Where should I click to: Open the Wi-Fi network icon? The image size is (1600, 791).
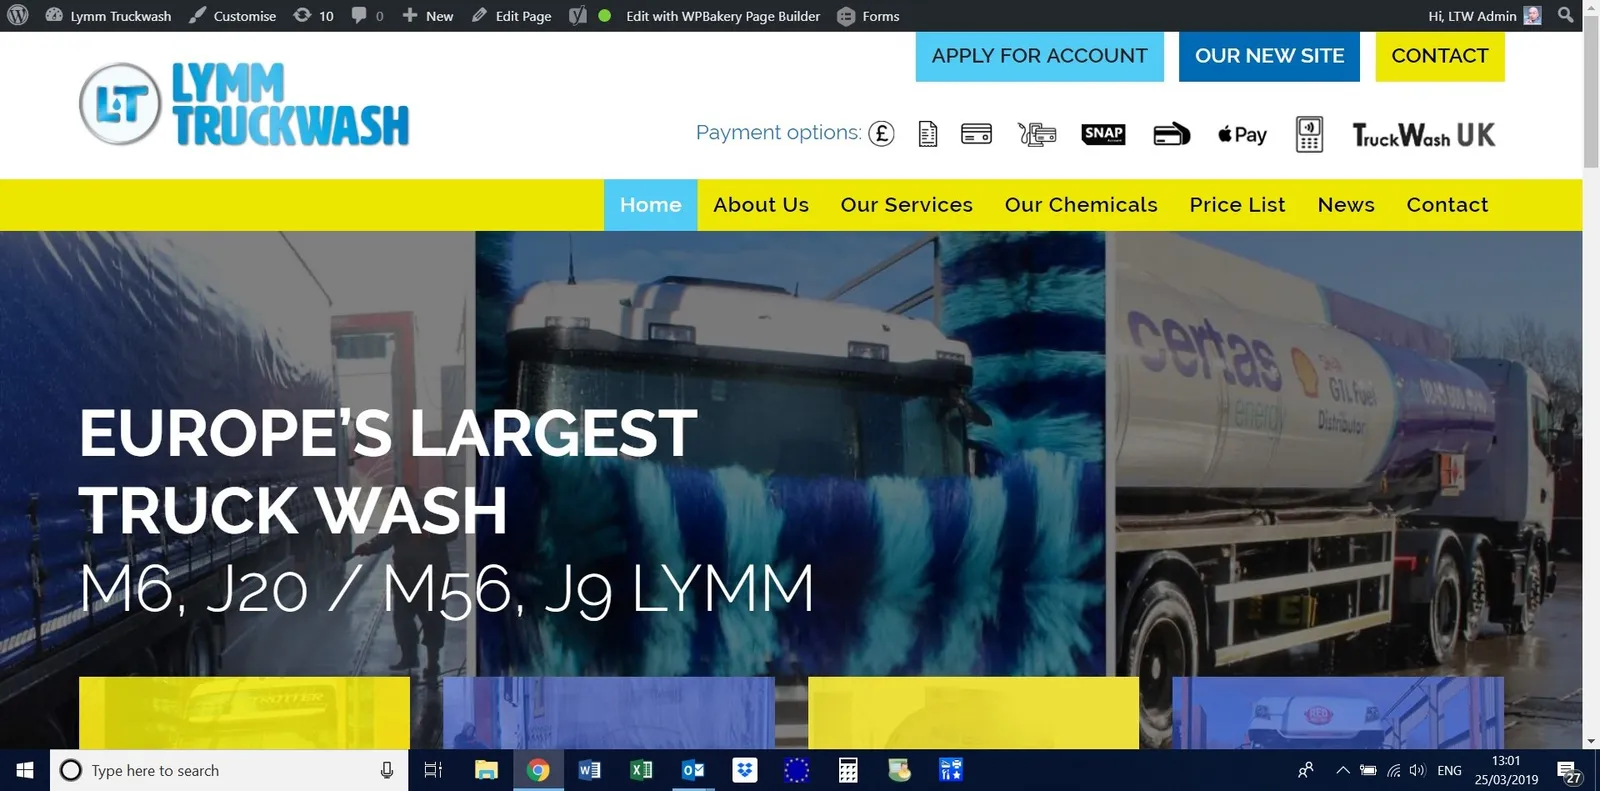(1393, 770)
